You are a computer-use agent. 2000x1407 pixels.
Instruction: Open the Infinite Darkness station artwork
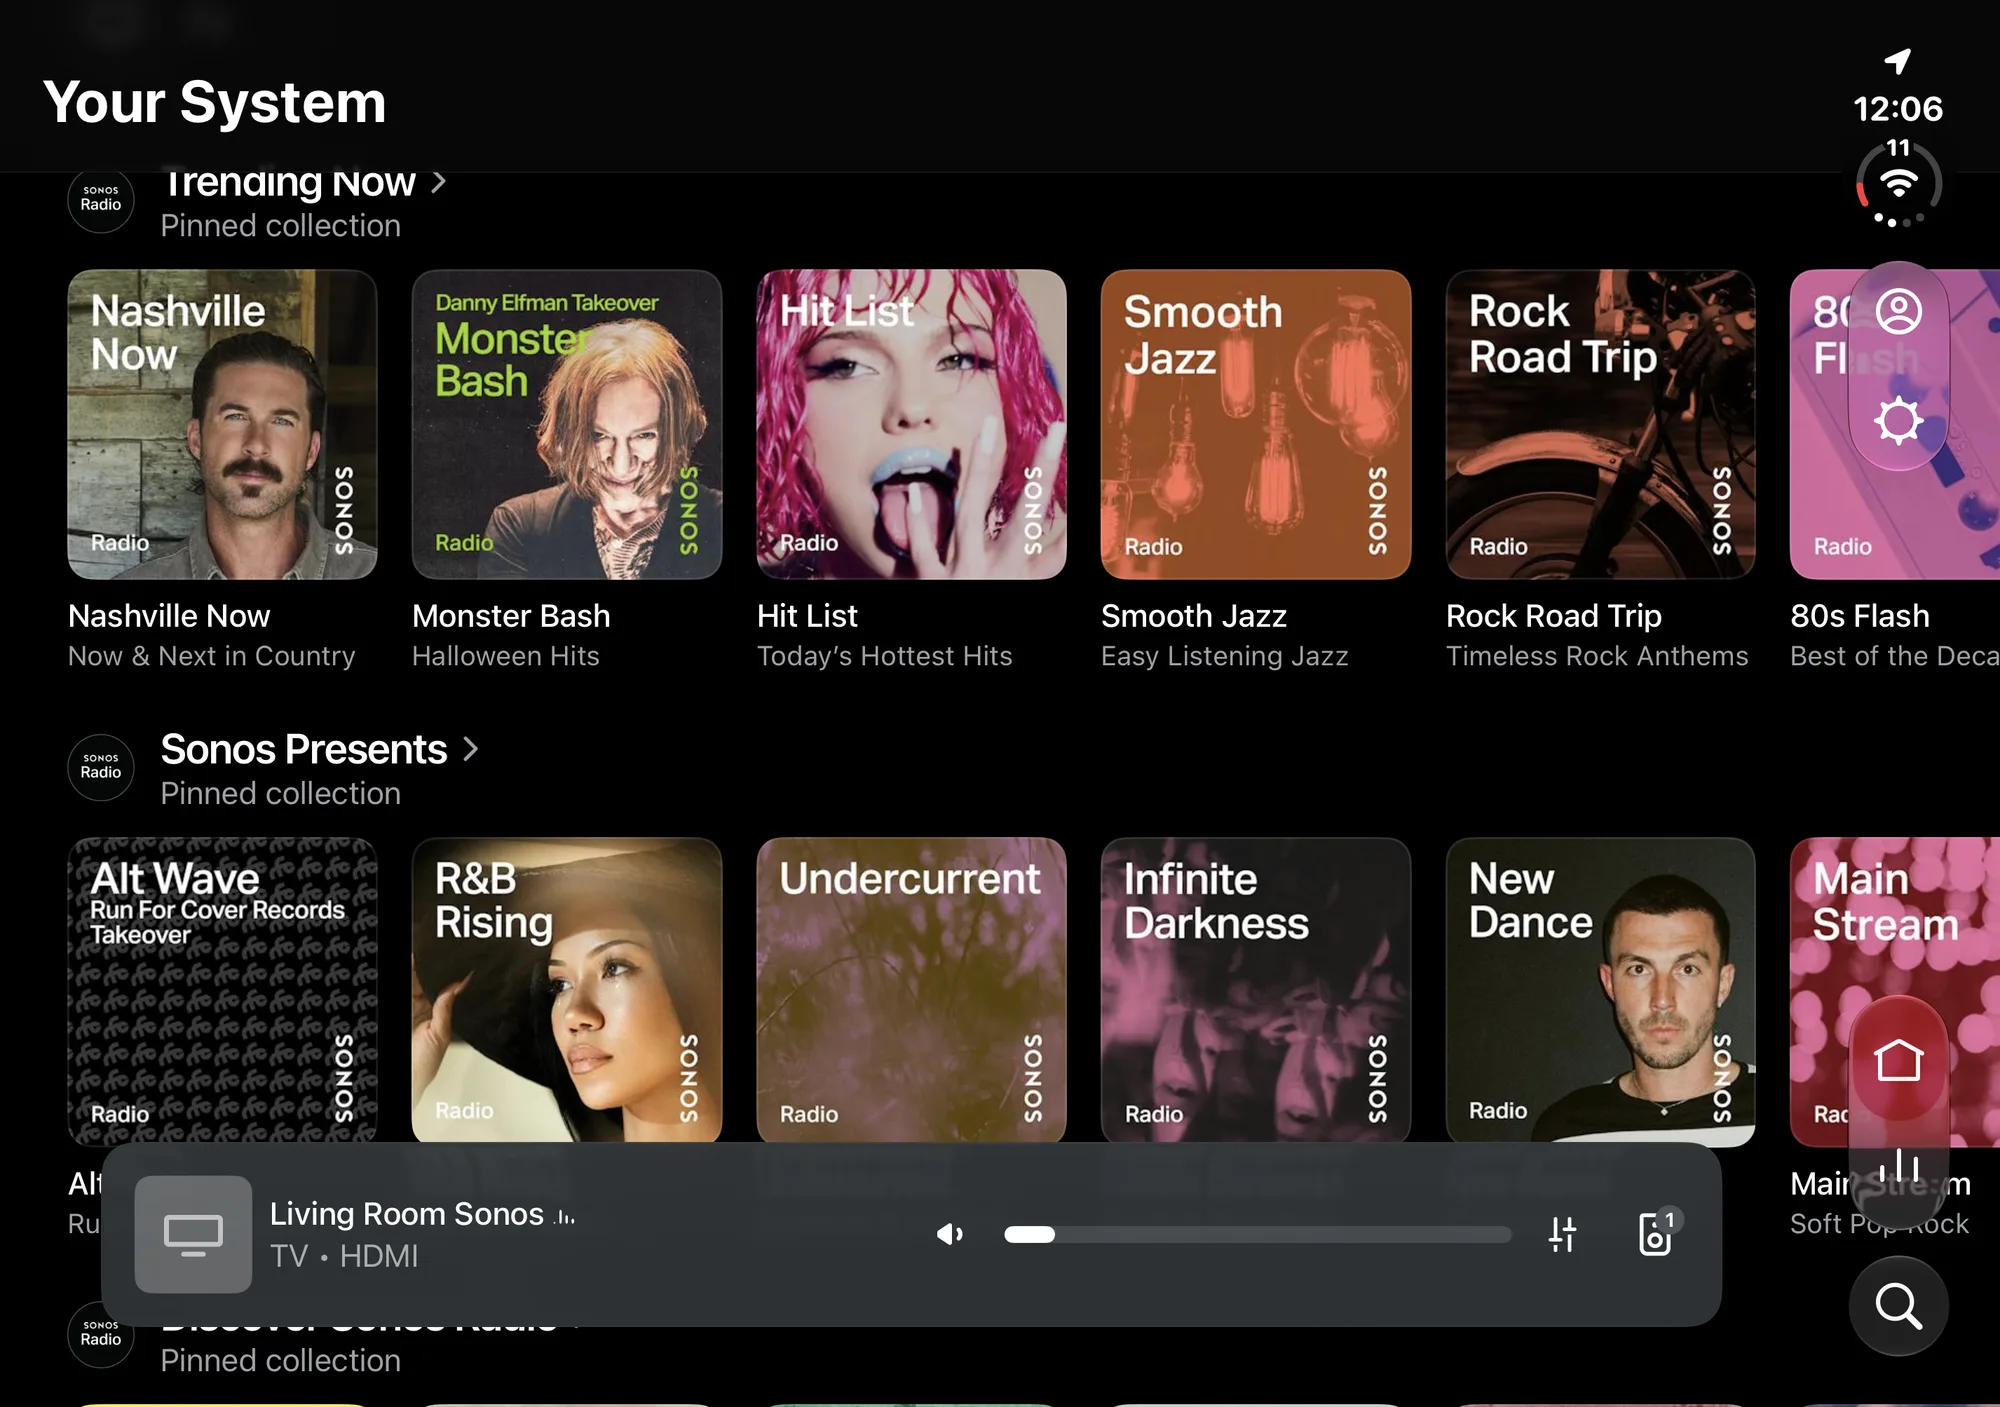tap(1256, 990)
